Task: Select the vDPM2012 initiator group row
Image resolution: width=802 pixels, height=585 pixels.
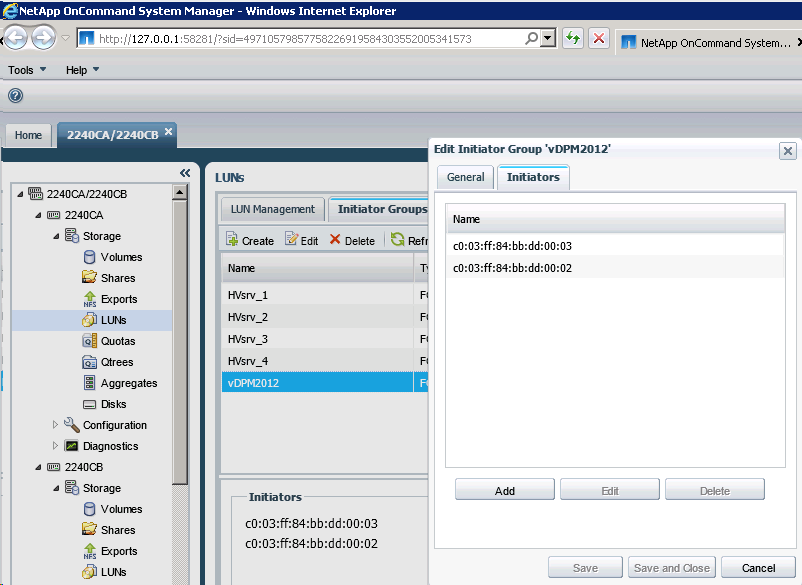Action: (325, 382)
